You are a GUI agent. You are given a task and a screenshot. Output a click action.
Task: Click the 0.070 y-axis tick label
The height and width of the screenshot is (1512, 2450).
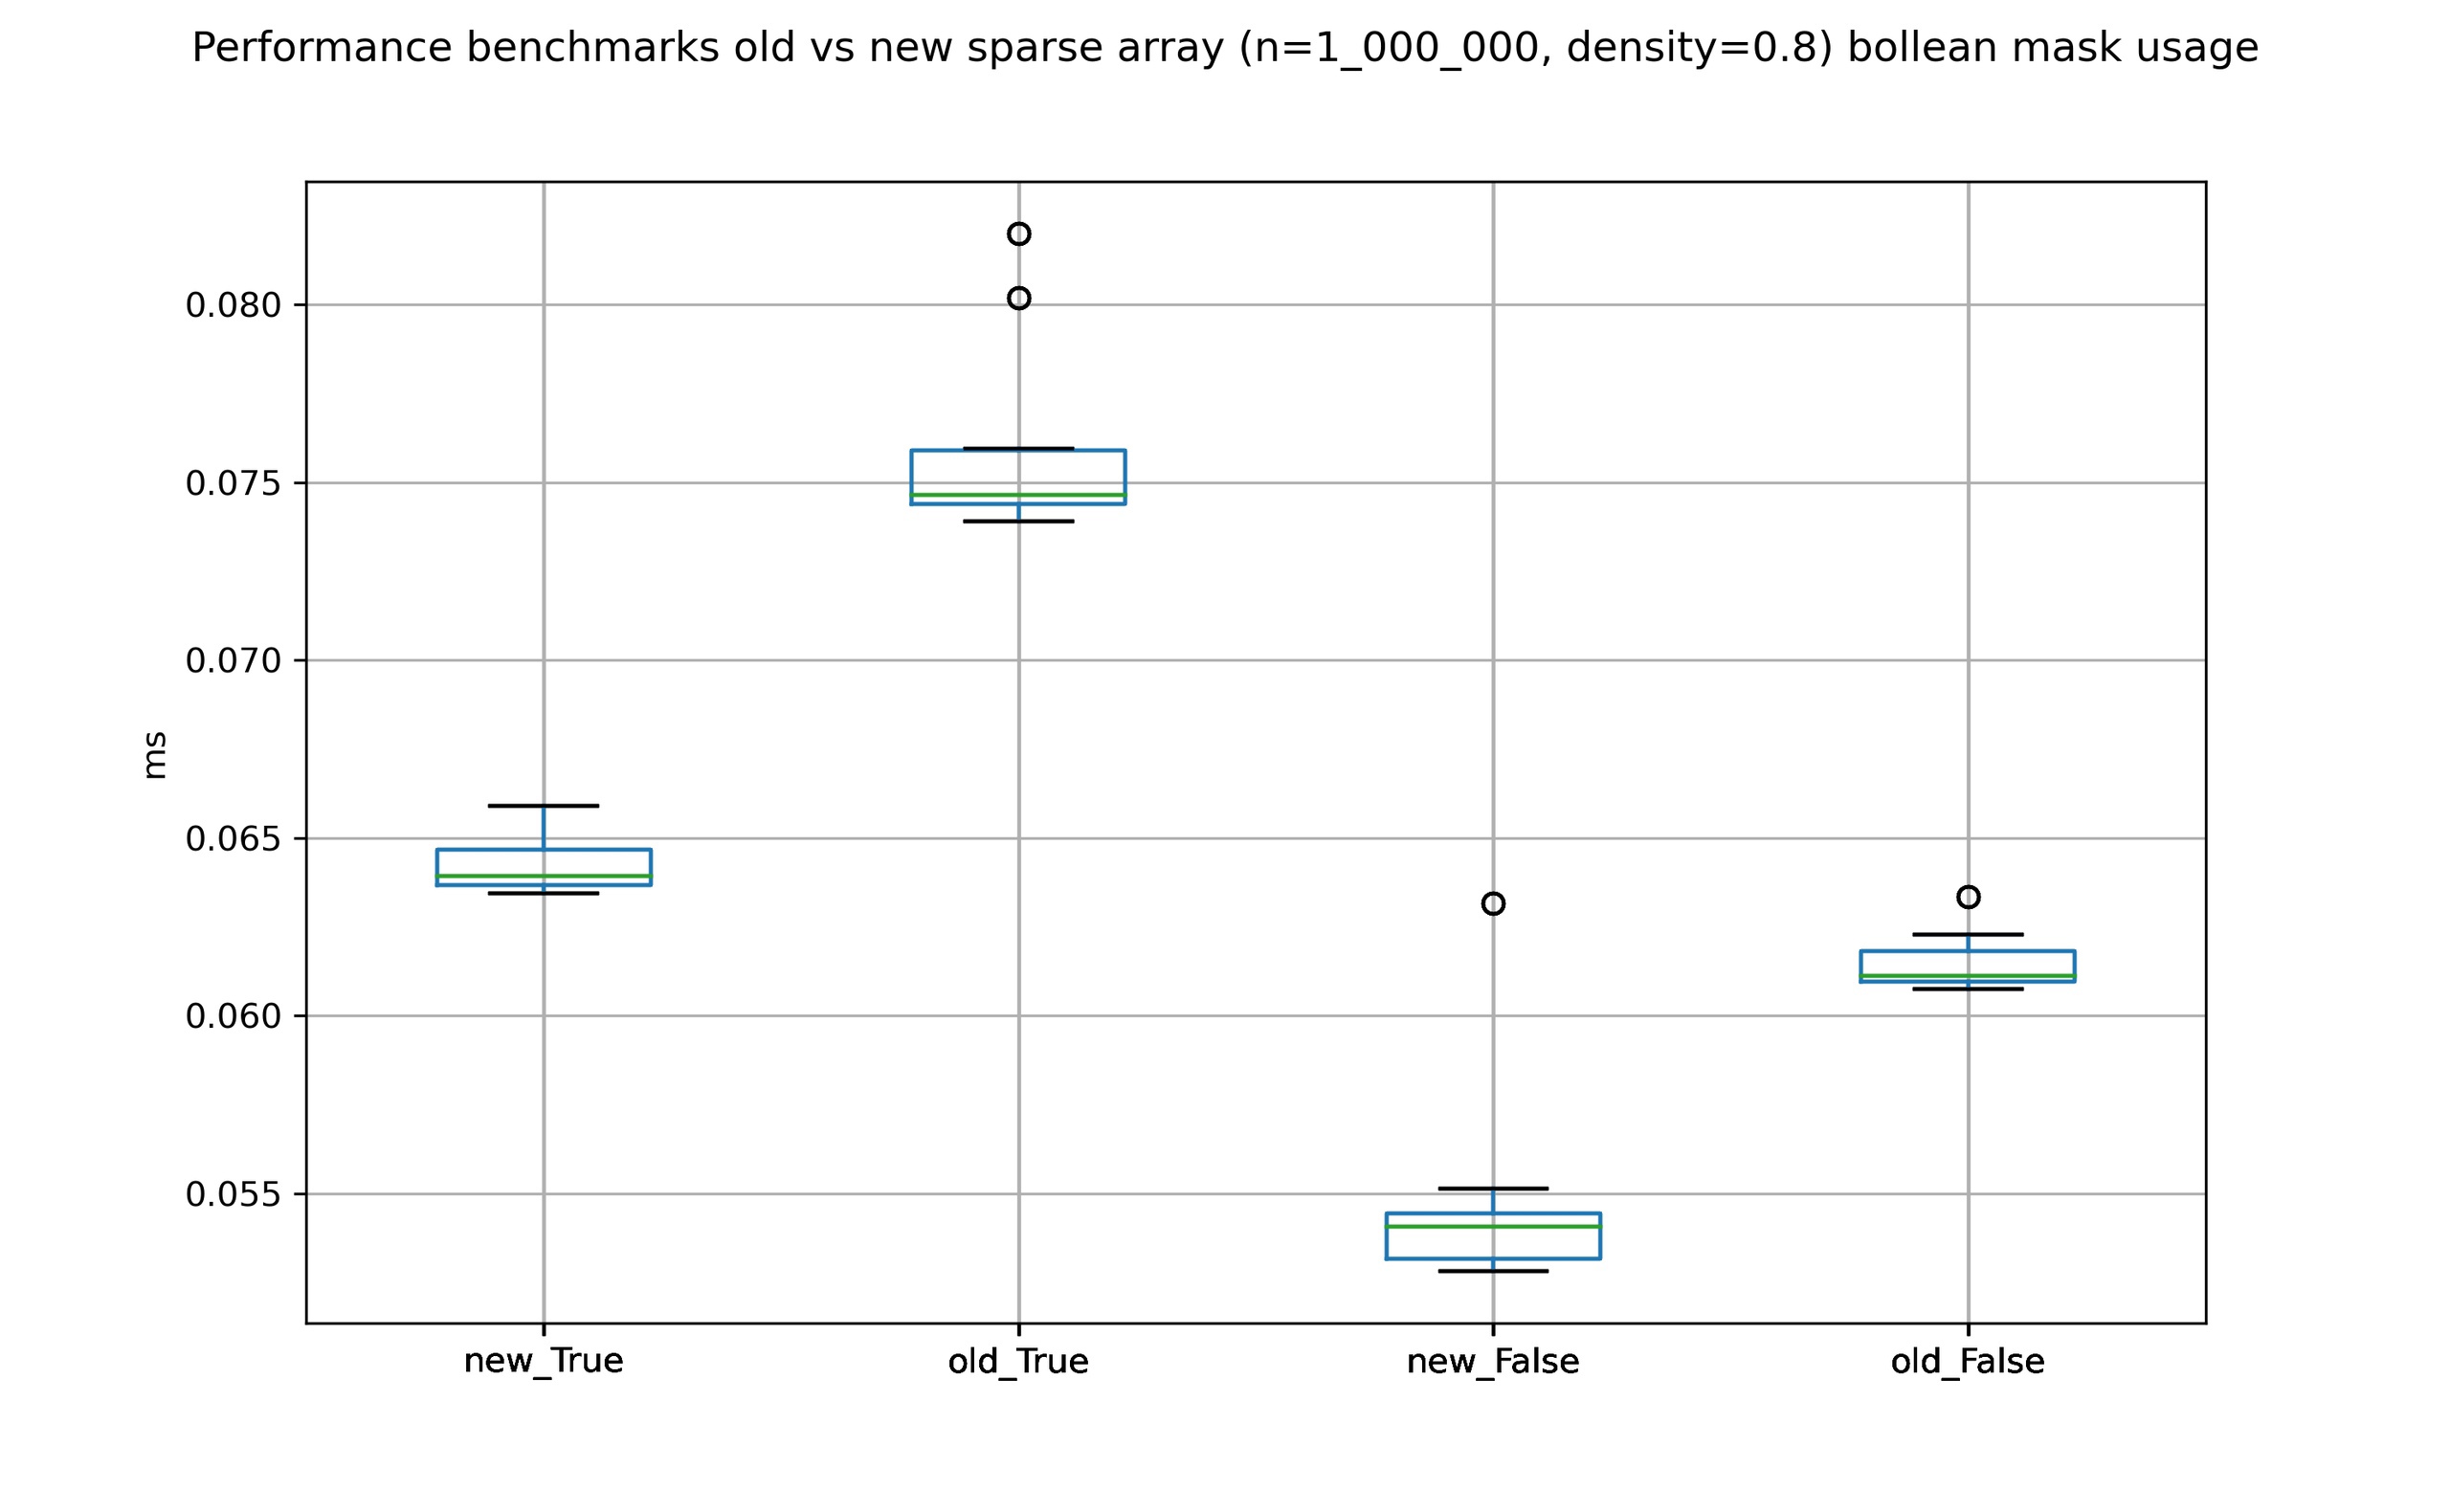click(x=234, y=661)
